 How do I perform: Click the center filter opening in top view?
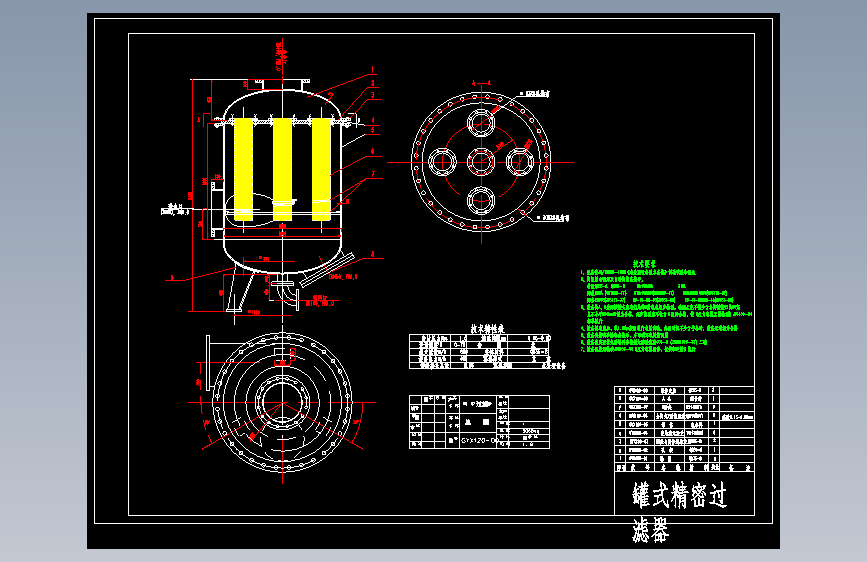click(480, 162)
